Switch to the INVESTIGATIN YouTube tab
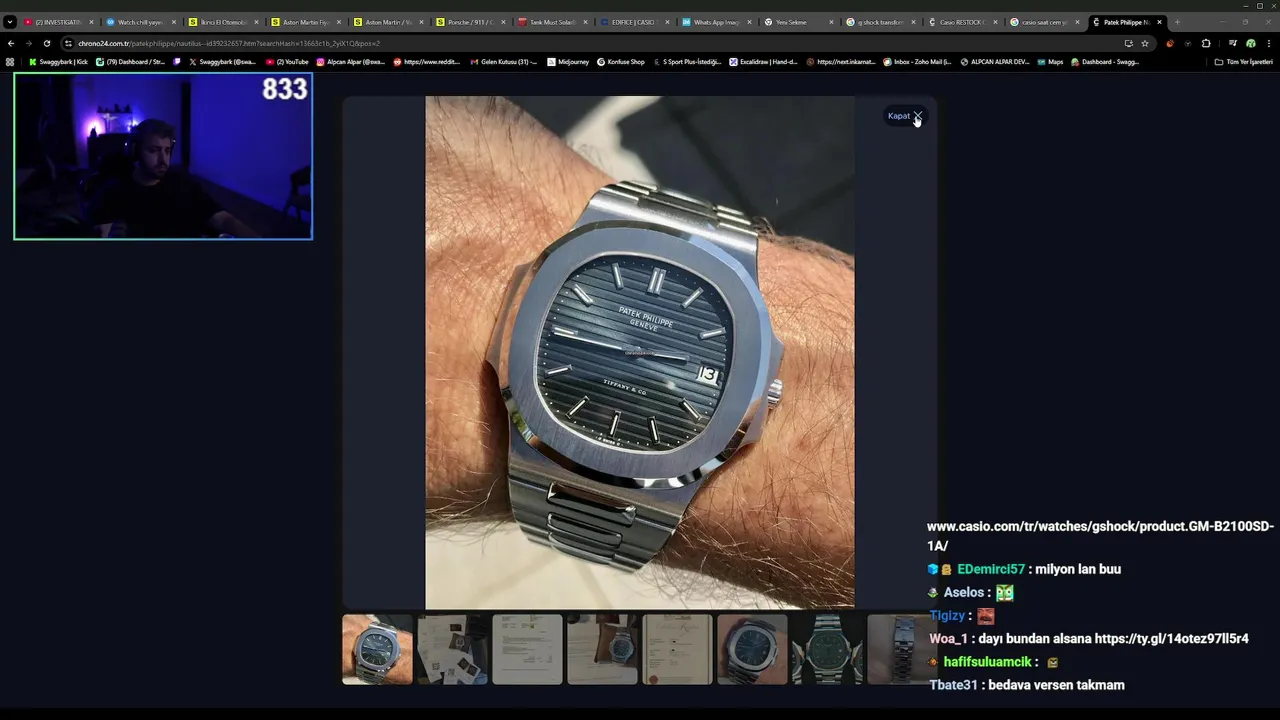 click(58, 22)
